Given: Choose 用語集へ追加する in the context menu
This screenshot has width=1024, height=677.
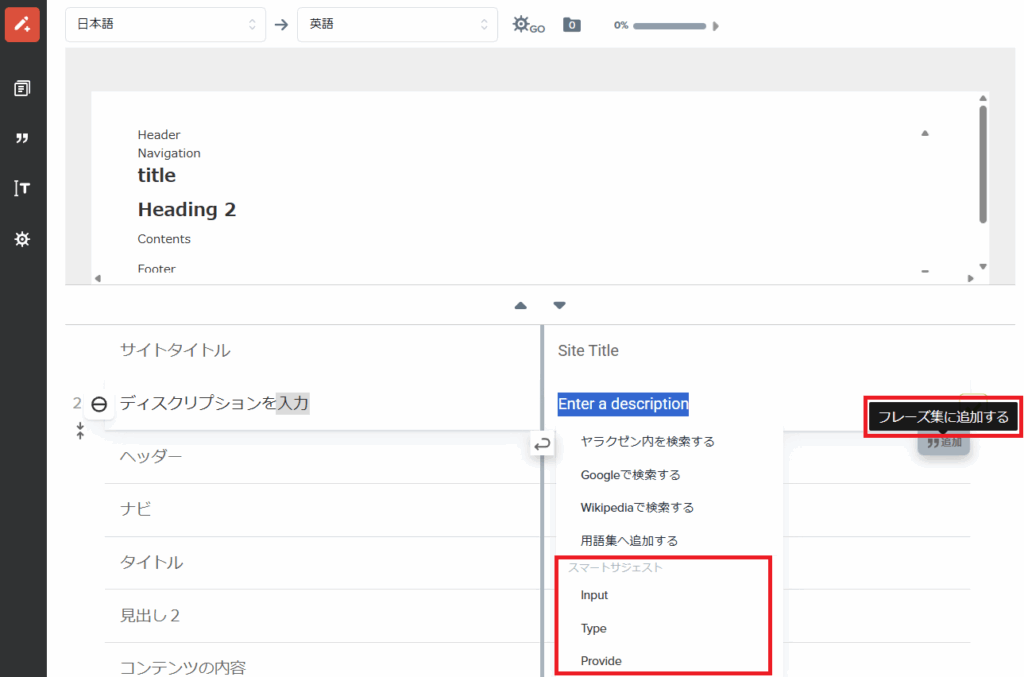Looking at the screenshot, I should coord(629,540).
